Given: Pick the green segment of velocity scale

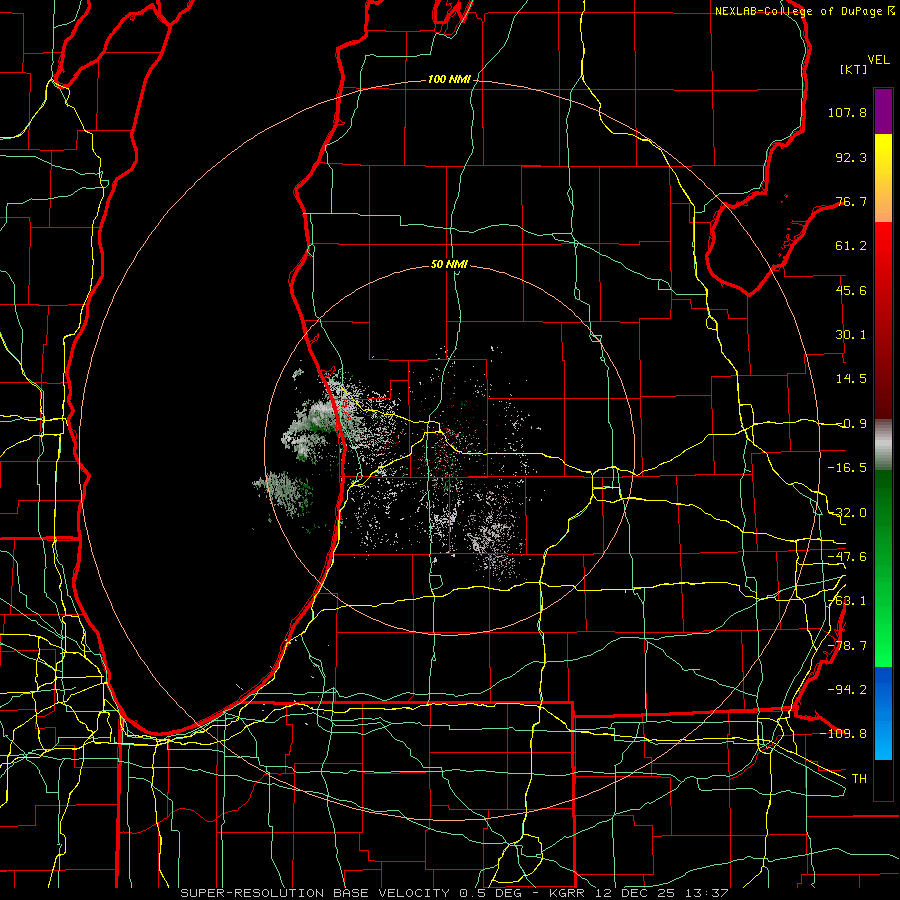Looking at the screenshot, I should click(883, 568).
